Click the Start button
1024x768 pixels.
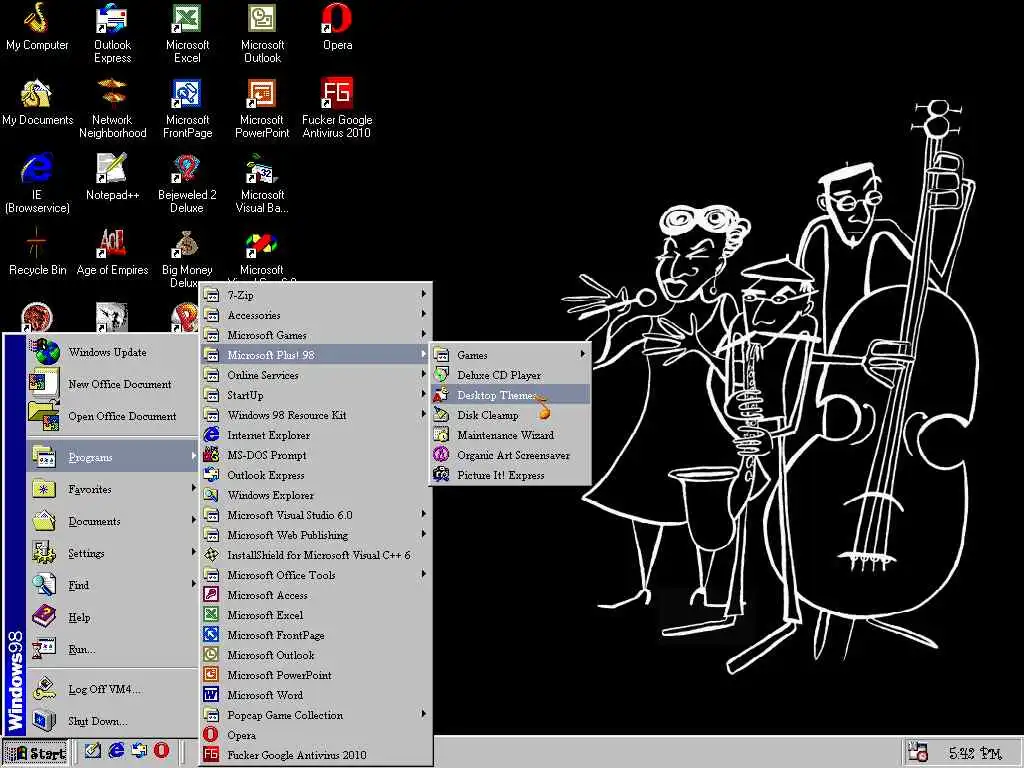click(35, 752)
